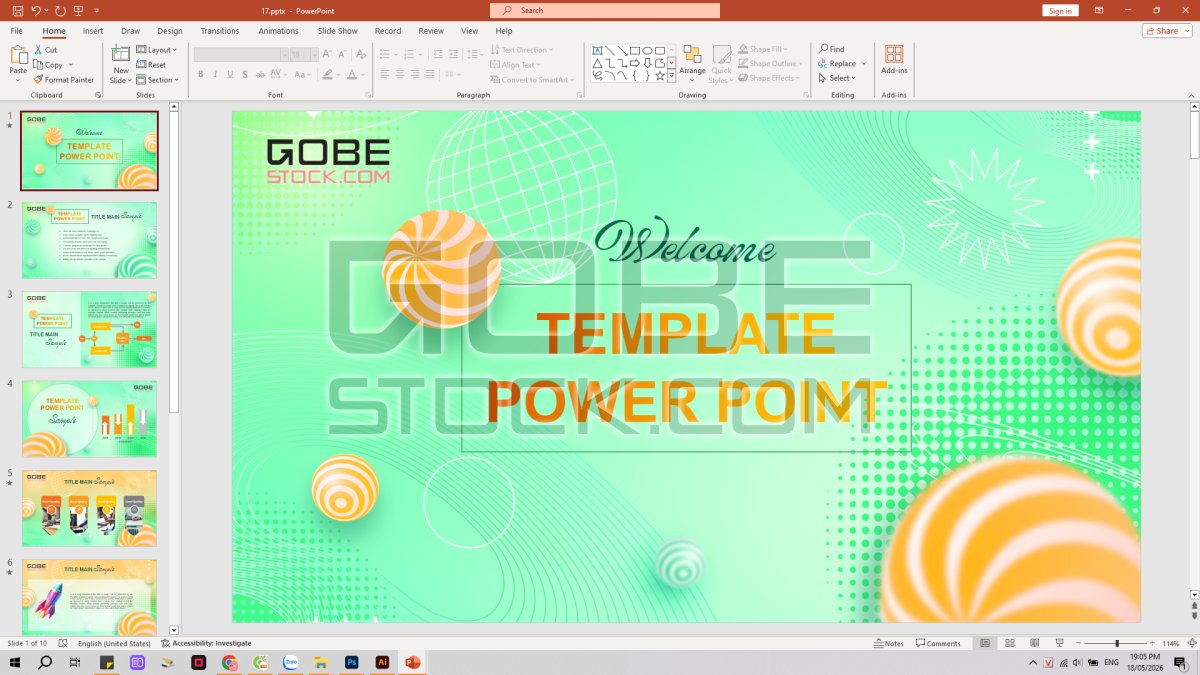Open the Section dropdown

pos(157,80)
